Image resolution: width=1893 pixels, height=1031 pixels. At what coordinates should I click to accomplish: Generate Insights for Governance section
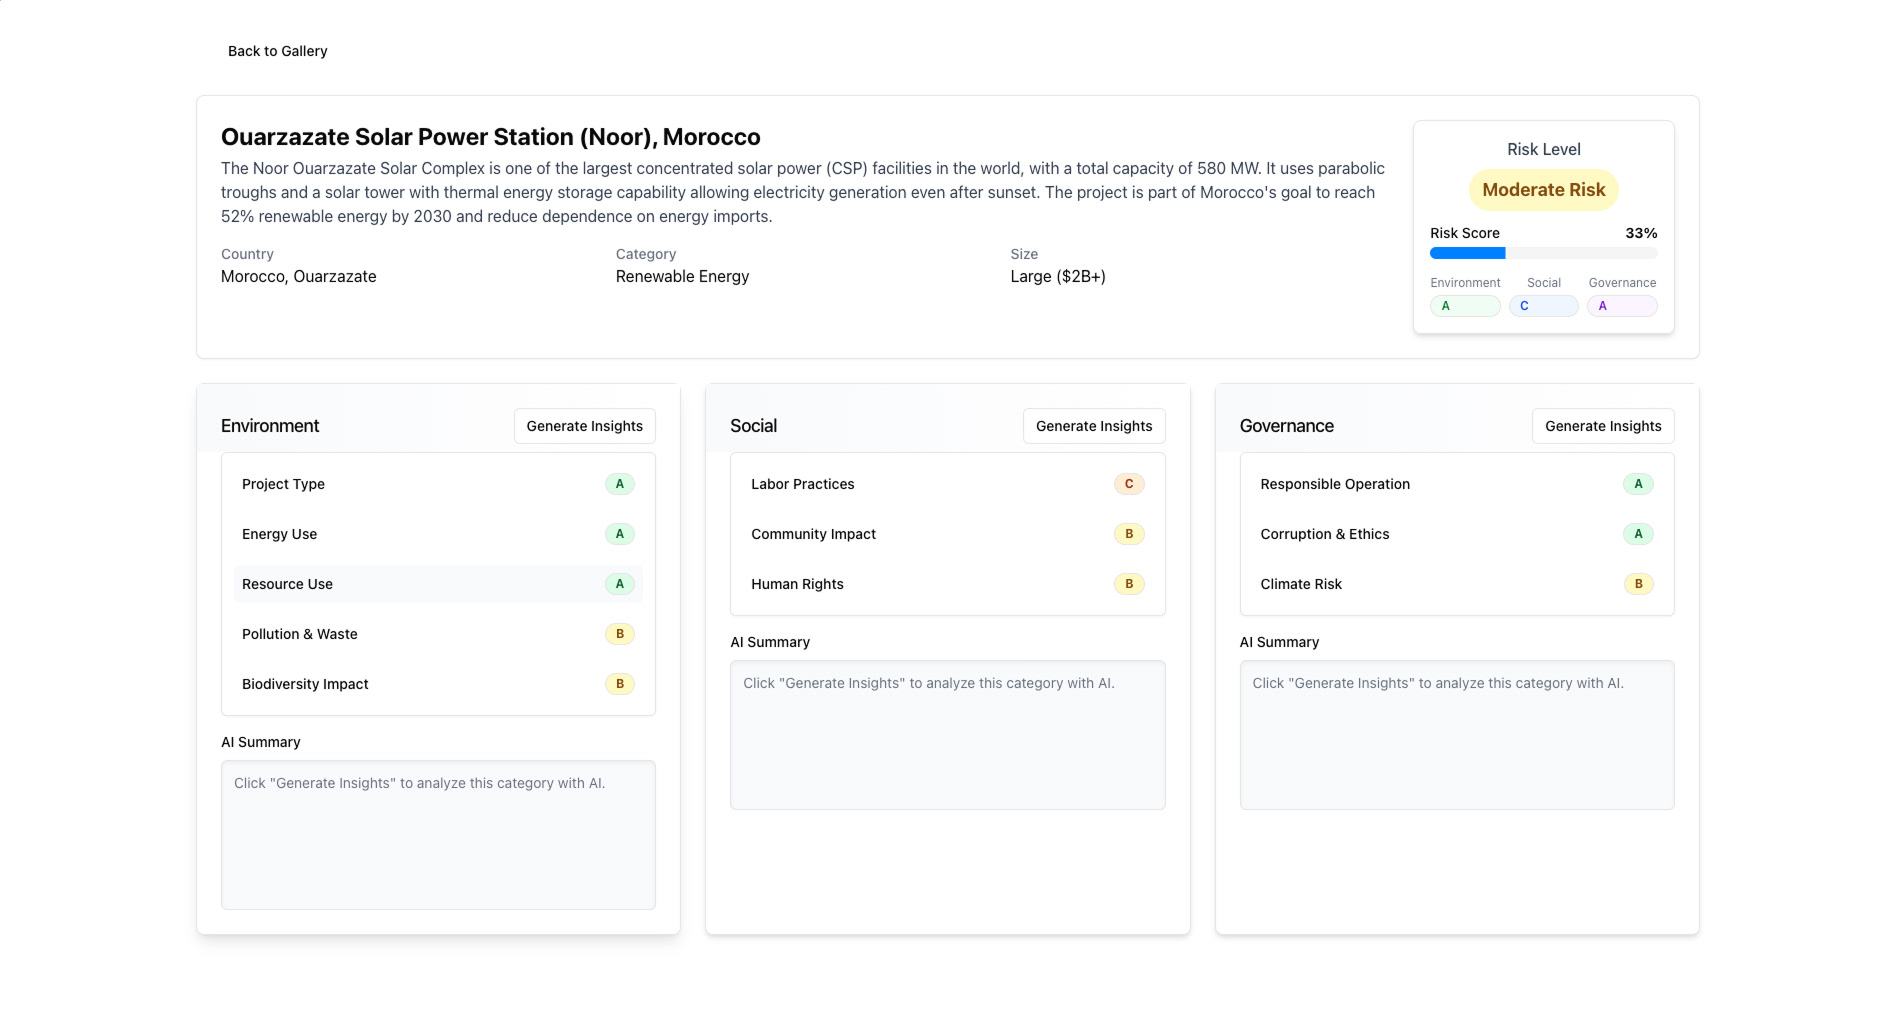tap(1602, 426)
